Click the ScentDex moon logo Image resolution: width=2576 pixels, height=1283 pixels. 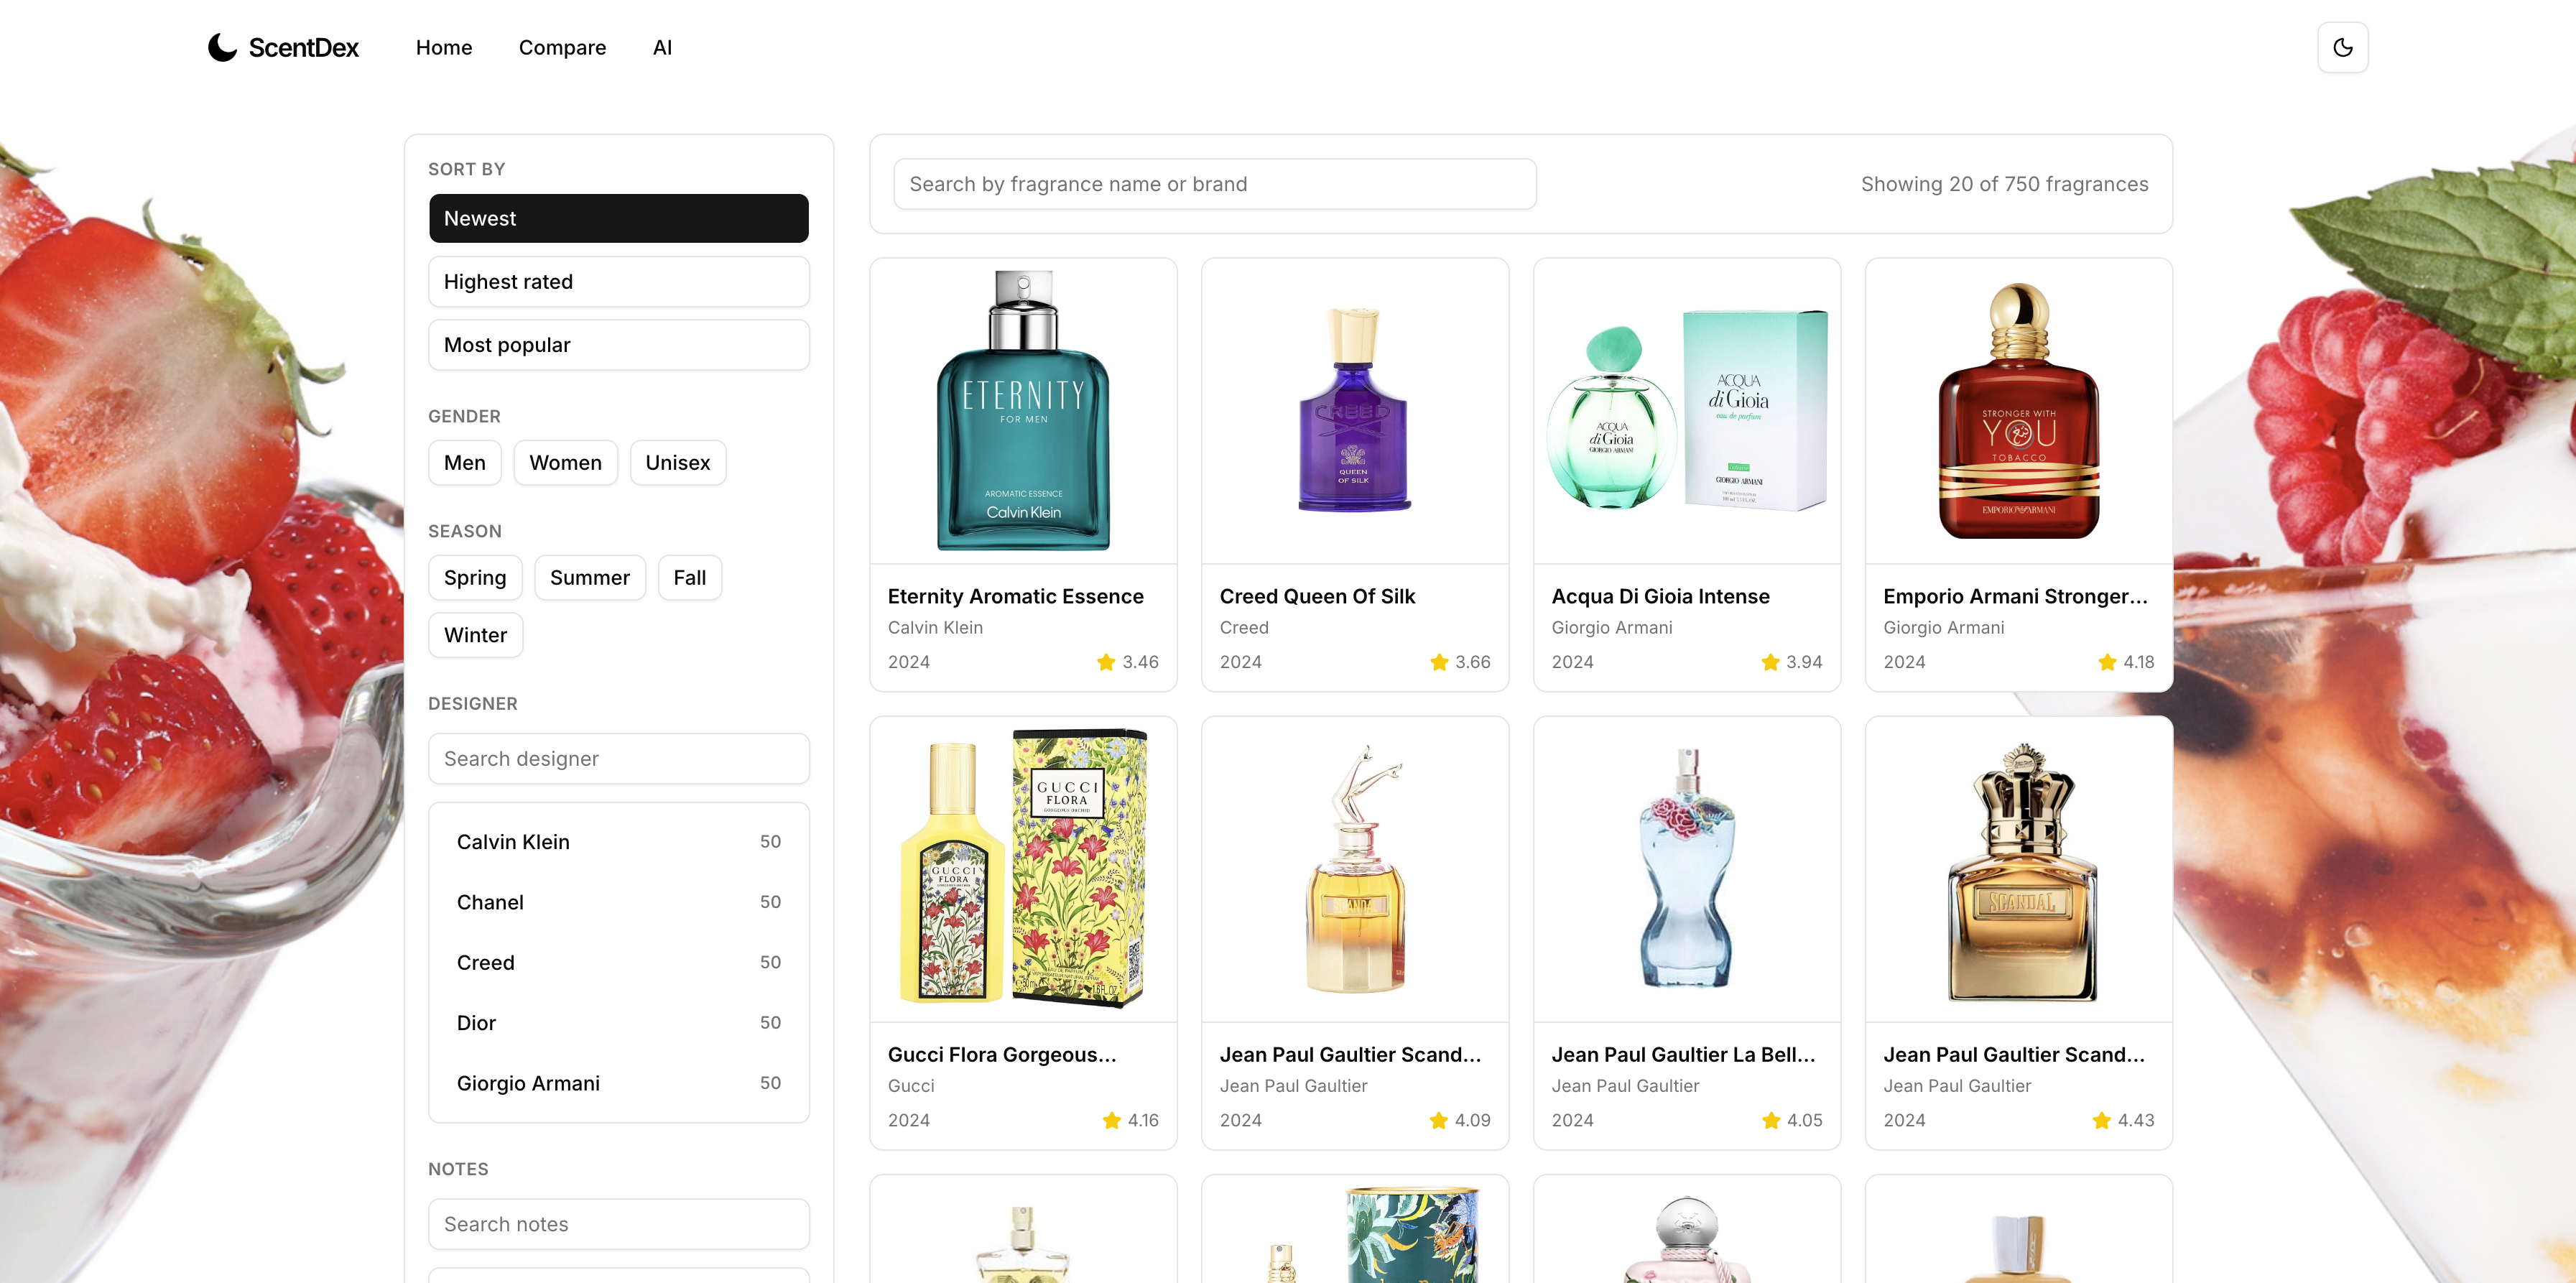221,46
